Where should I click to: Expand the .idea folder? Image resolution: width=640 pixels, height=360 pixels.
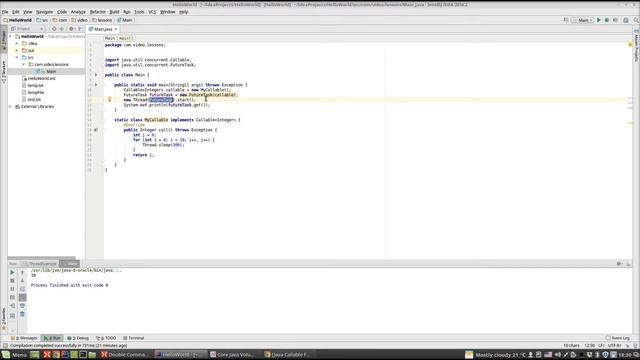pos(17,43)
